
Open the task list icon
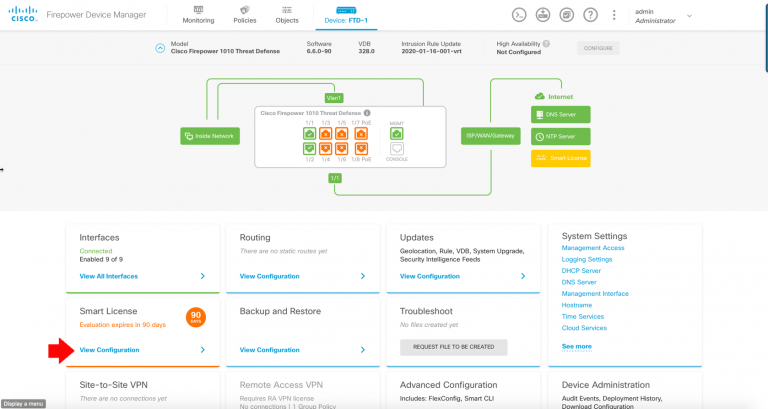[566, 15]
